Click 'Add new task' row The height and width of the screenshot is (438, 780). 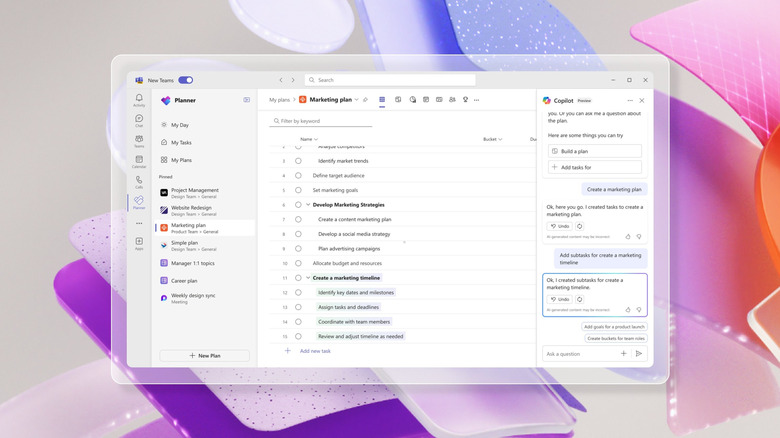click(315, 351)
